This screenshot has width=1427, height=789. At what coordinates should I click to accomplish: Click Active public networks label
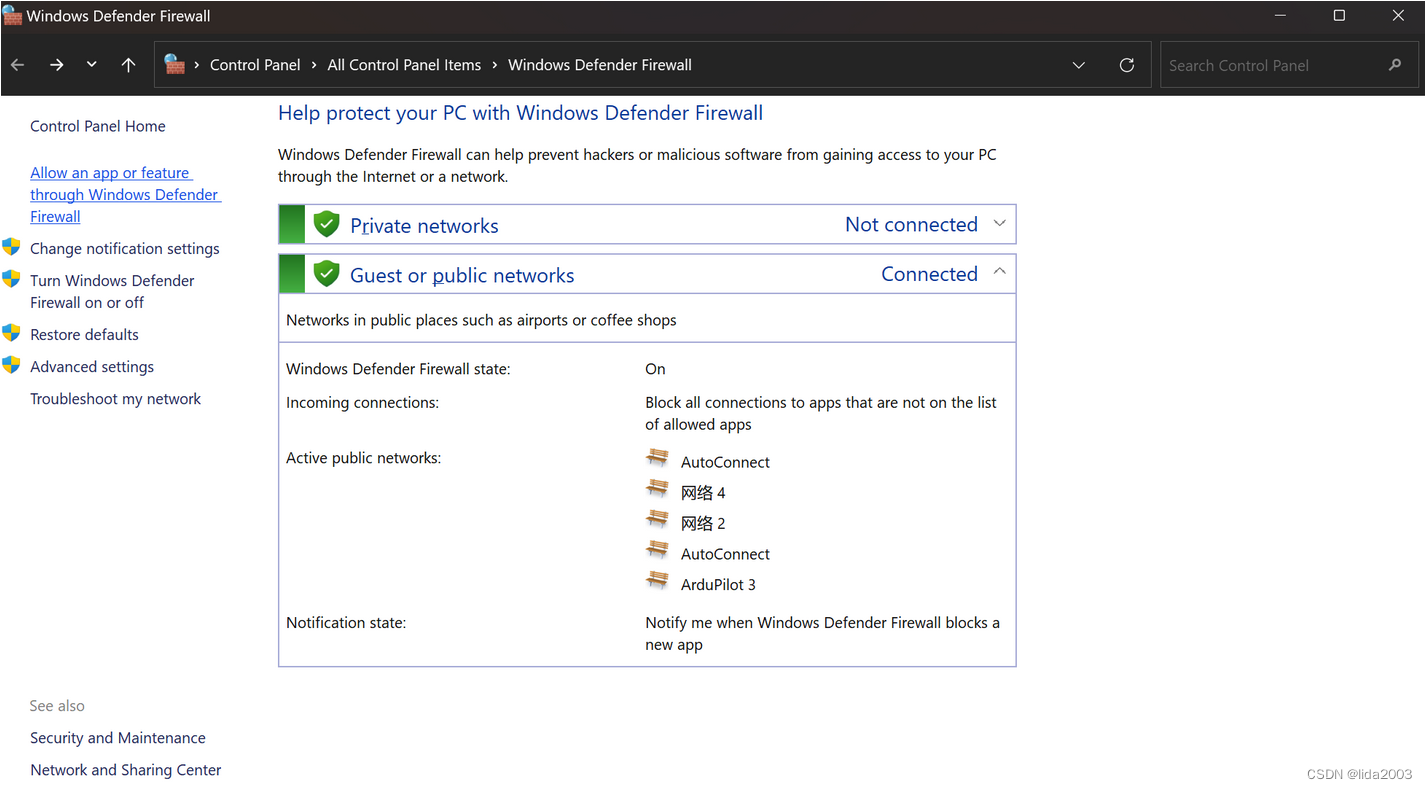tap(363, 458)
